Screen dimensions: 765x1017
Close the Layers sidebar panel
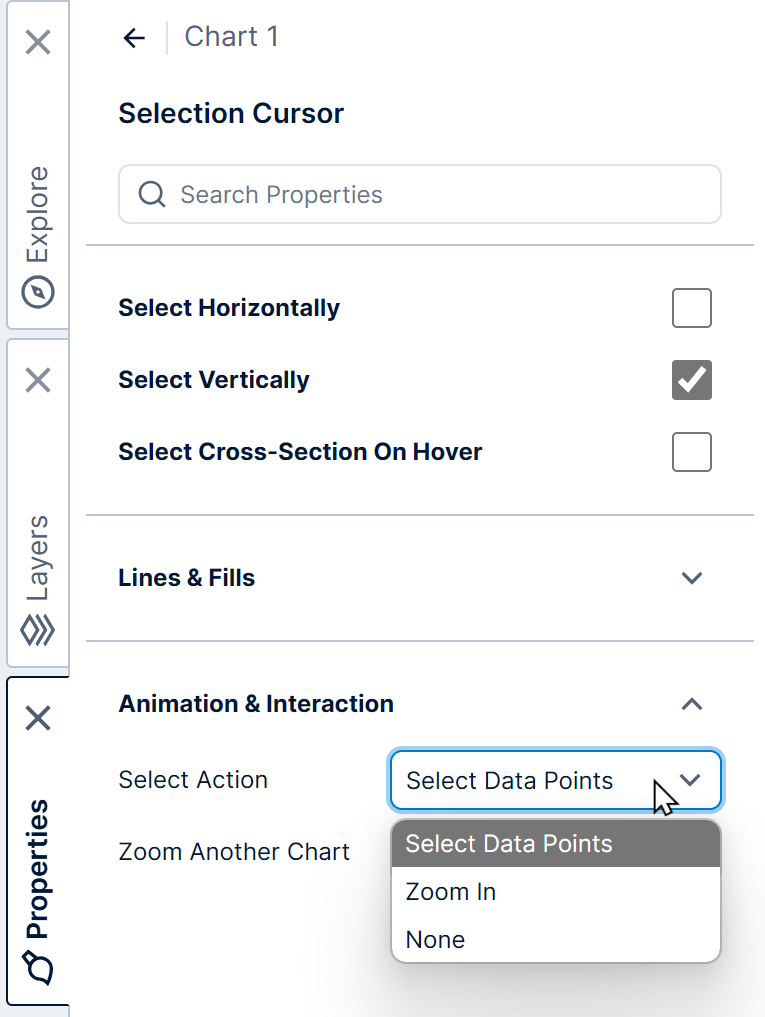[x=38, y=381]
